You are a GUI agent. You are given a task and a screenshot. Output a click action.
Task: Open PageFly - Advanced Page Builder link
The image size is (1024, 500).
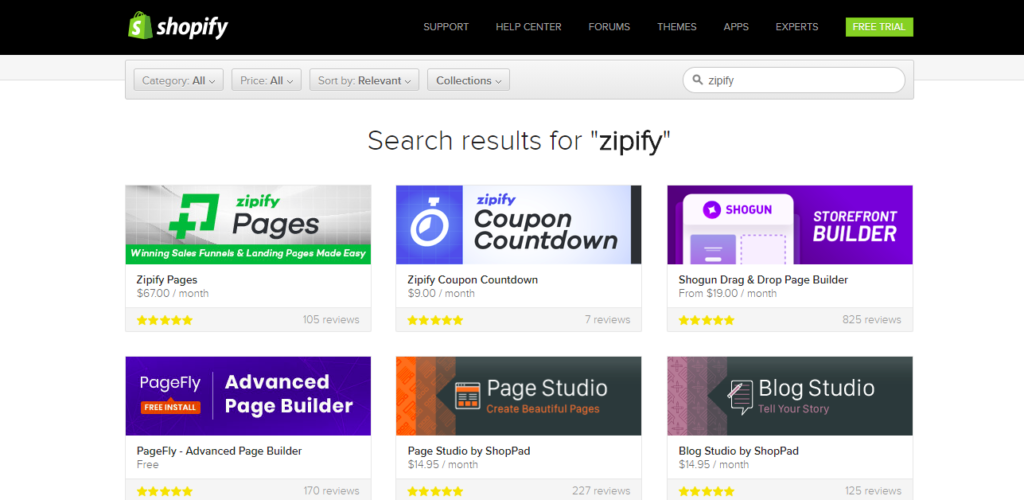tap(219, 450)
